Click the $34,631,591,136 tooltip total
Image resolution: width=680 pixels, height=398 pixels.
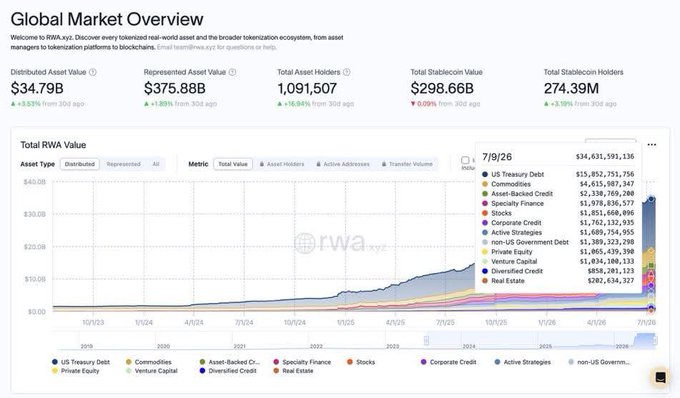(605, 157)
